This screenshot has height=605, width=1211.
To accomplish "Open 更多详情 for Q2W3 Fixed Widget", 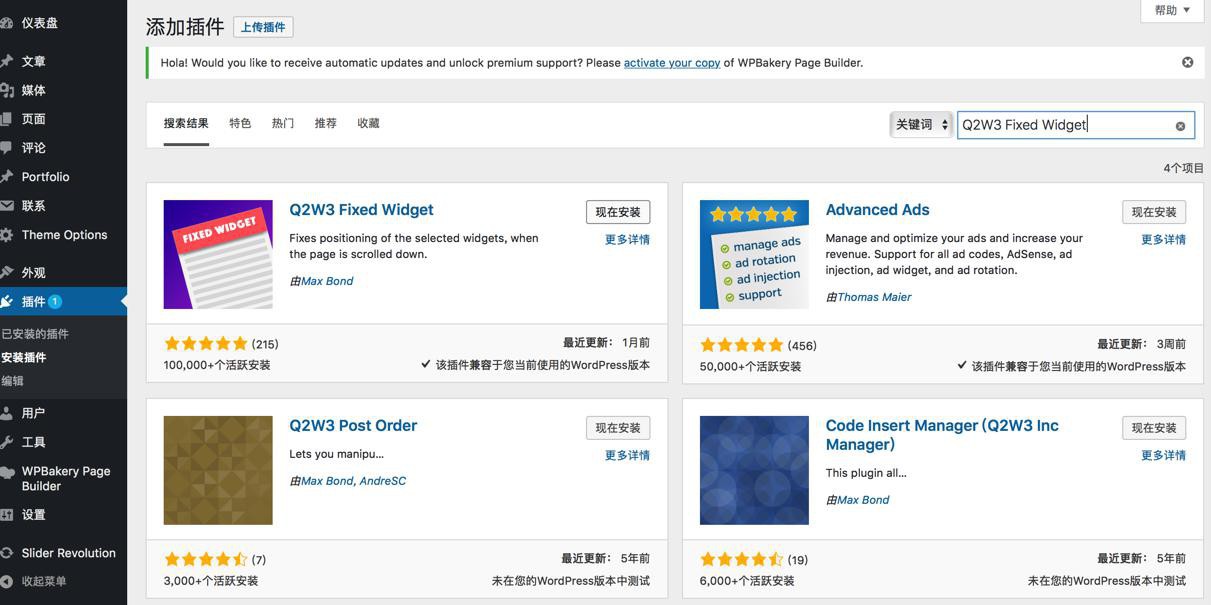I will click(627, 240).
